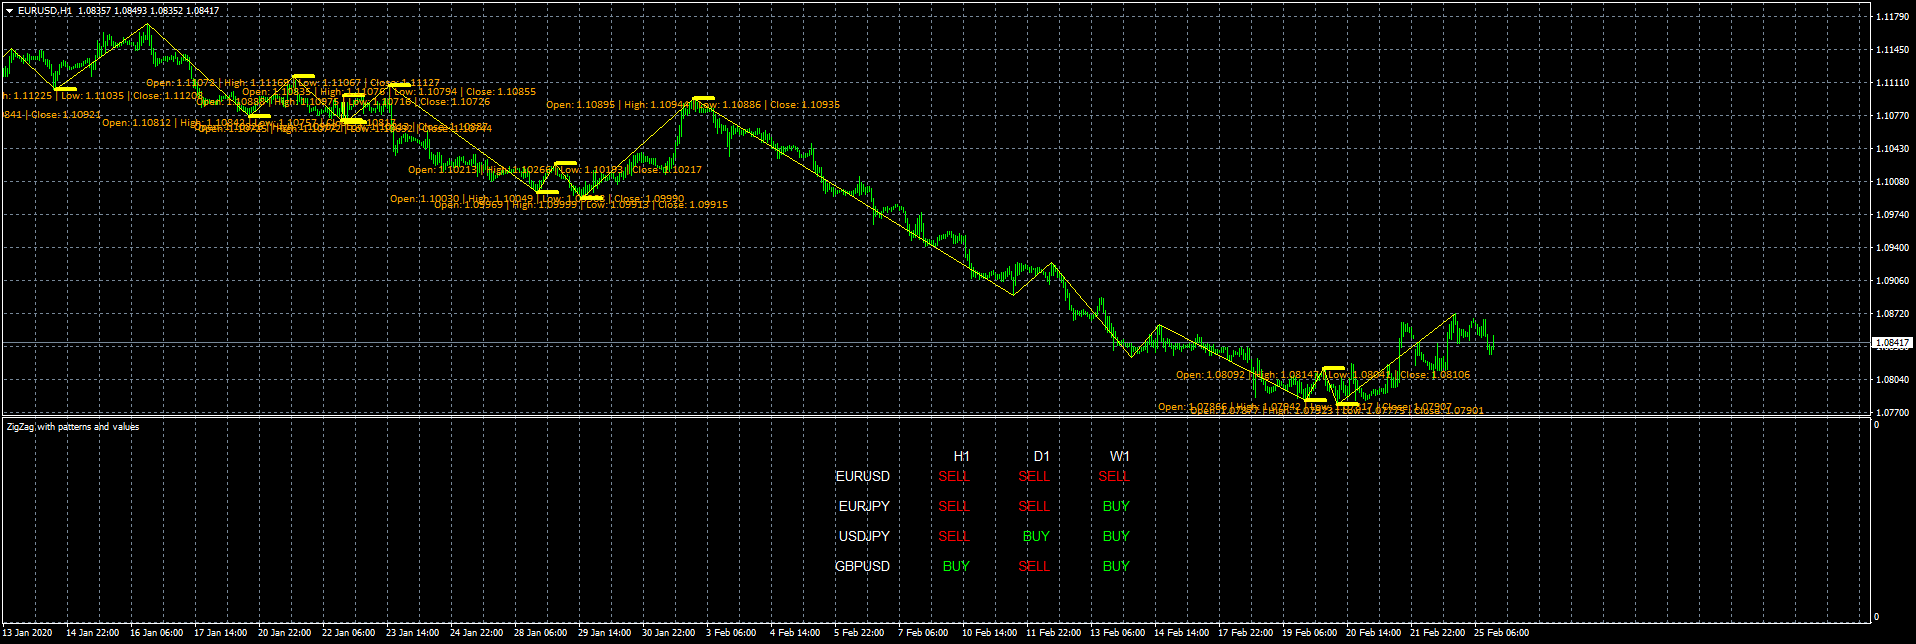Click price scale label 1.07700
The width and height of the screenshot is (1916, 644).
[x=1892, y=412]
